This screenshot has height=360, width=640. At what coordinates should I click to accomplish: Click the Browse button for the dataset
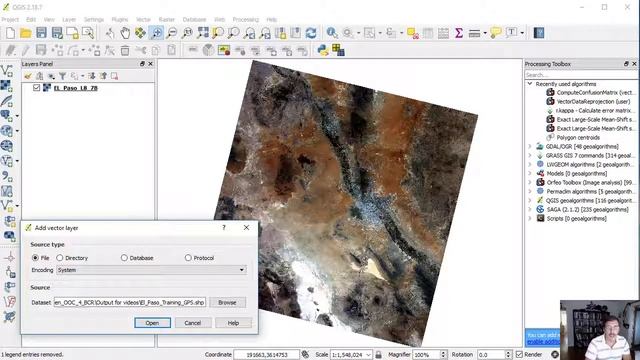coord(227,302)
